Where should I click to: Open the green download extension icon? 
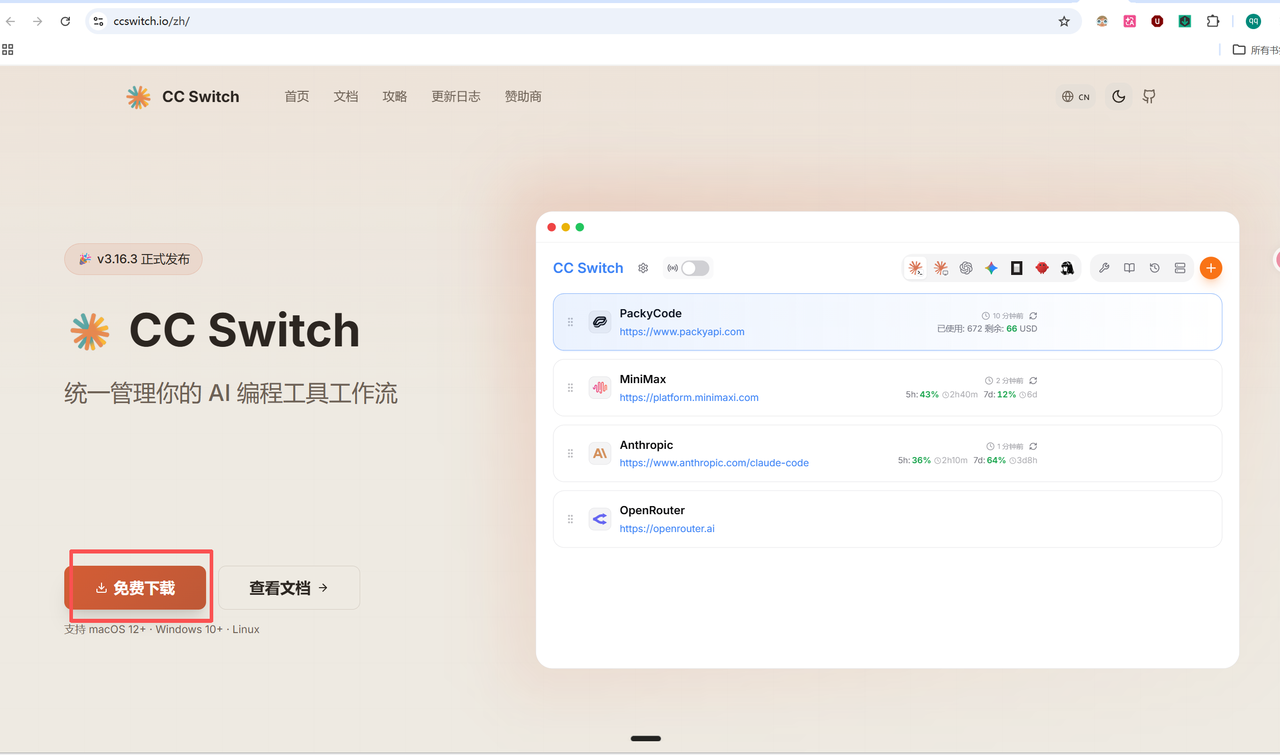[x=1185, y=21]
